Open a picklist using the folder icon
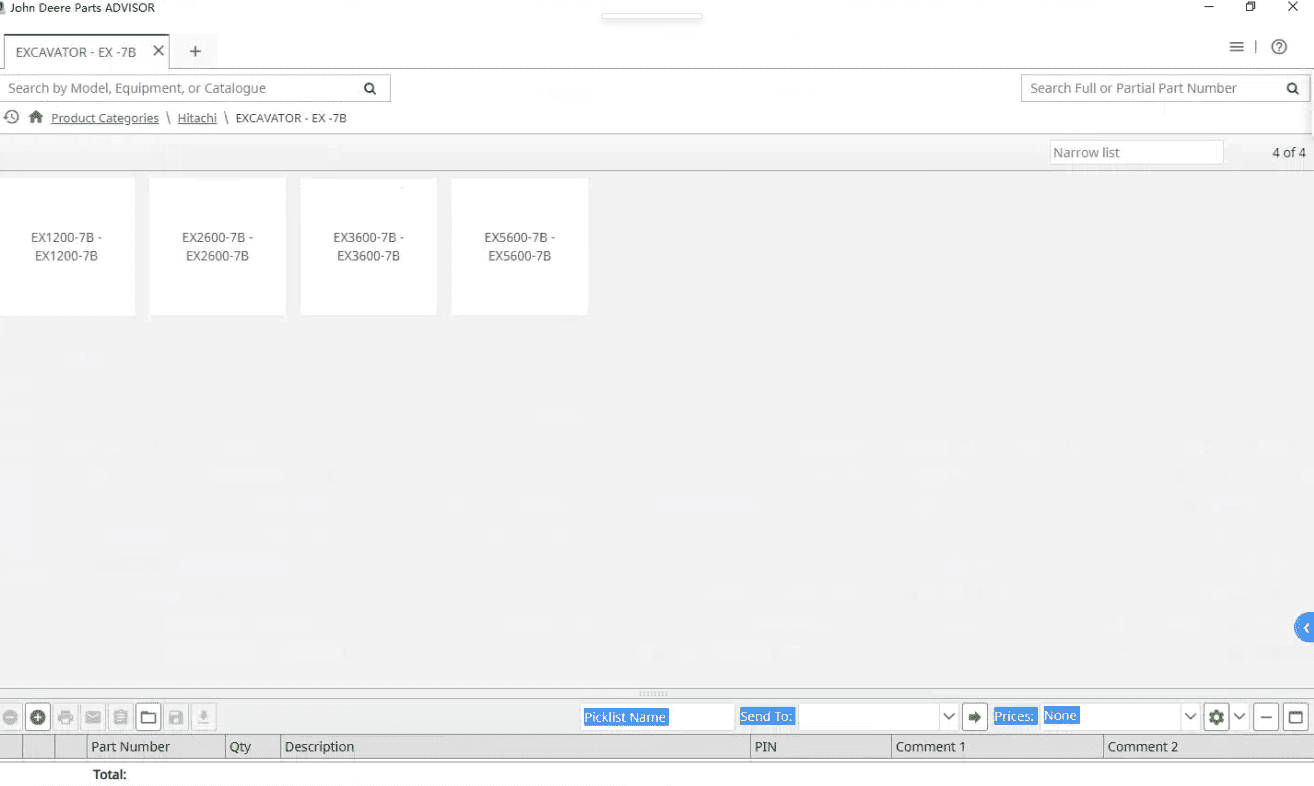Image resolution: width=1314 pixels, height=786 pixels. (x=148, y=717)
